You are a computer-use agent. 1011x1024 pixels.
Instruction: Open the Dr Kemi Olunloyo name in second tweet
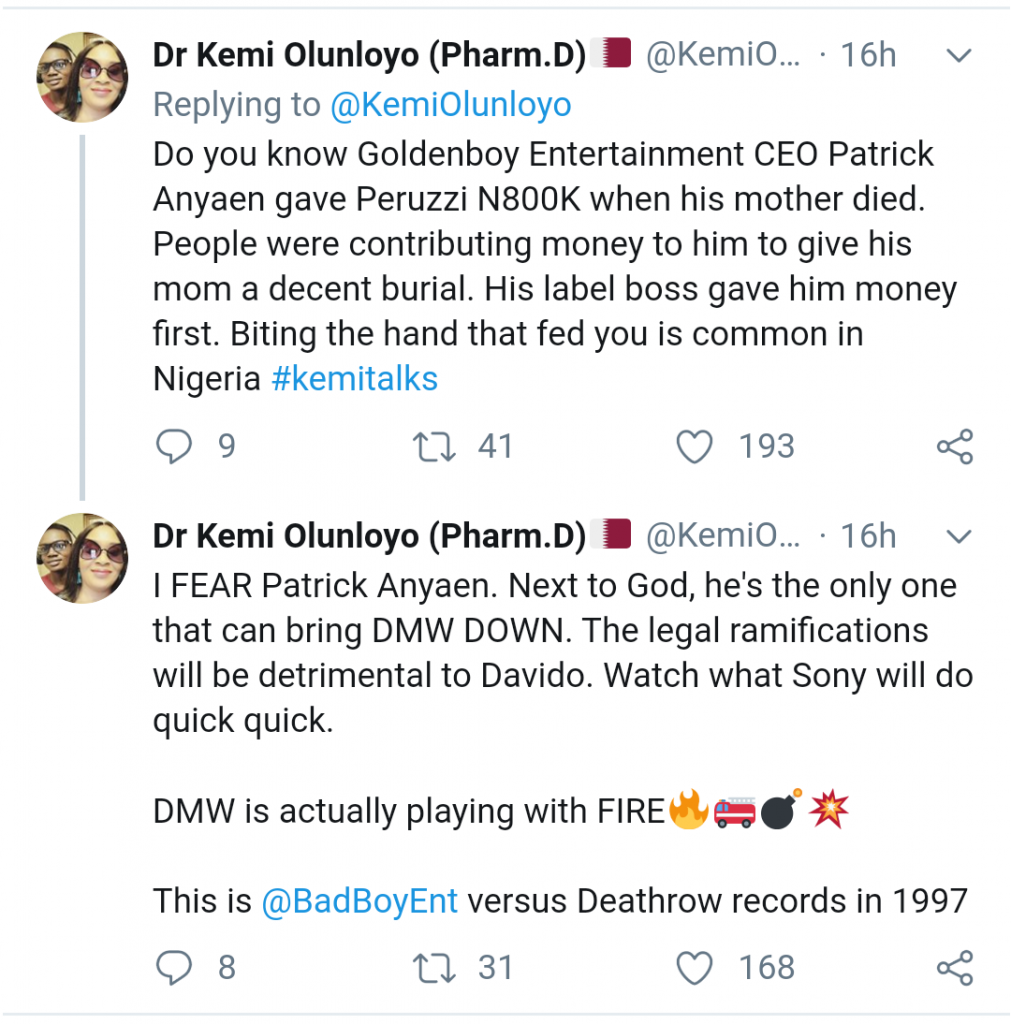pyautogui.click(x=368, y=538)
